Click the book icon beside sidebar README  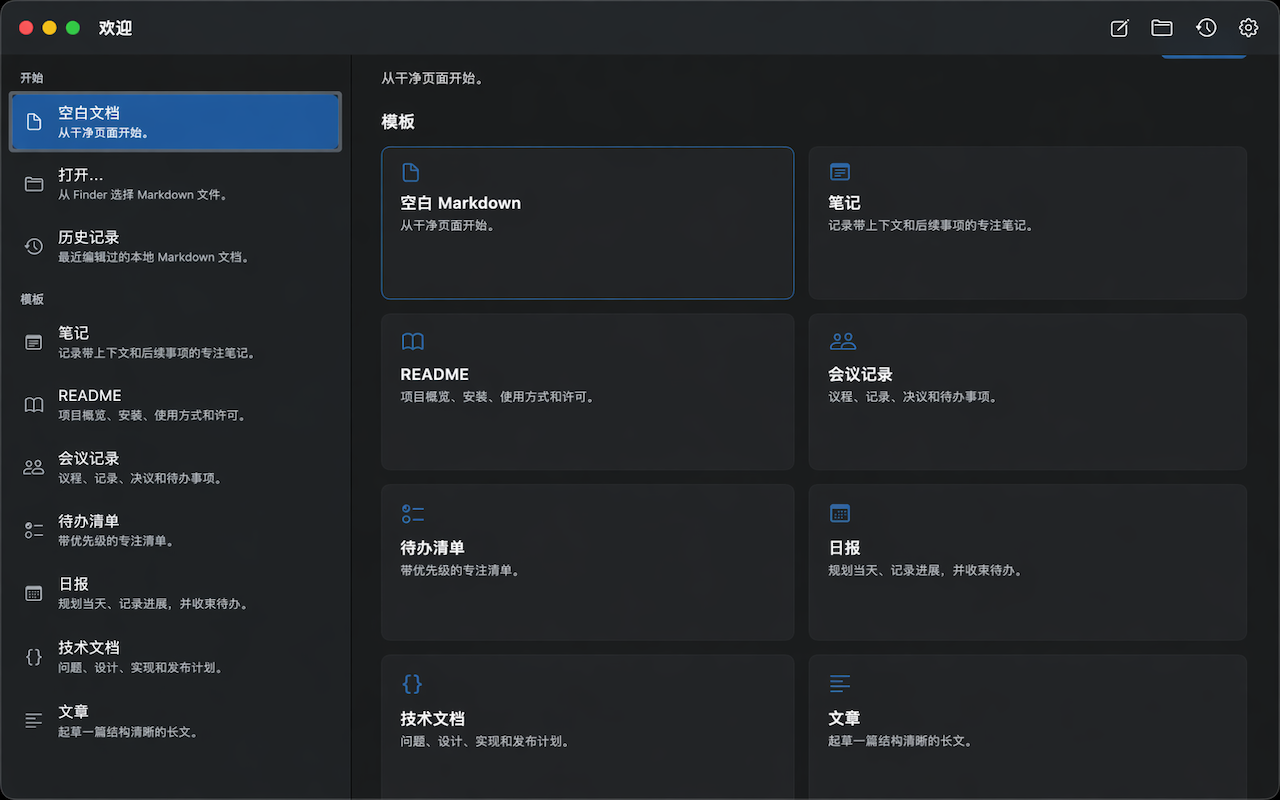[34, 405]
